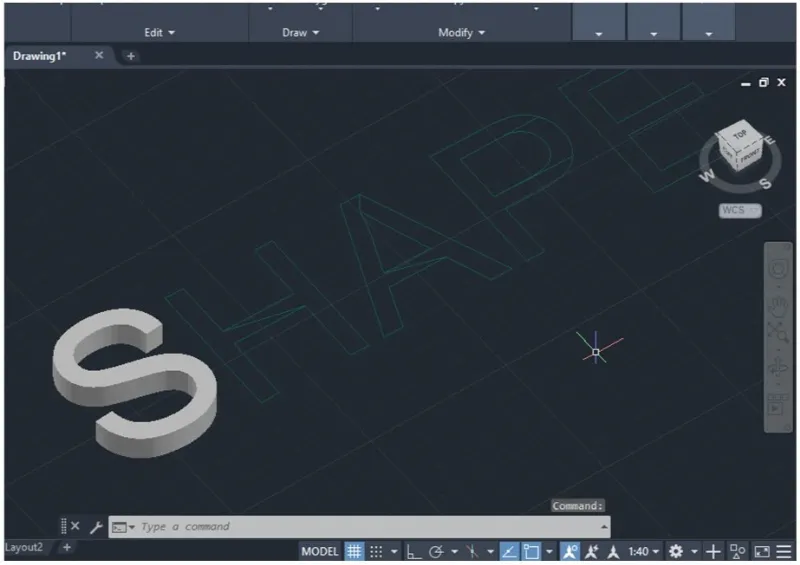Select the Drawing1 file tab
This screenshot has height=565, width=800.
[40, 56]
